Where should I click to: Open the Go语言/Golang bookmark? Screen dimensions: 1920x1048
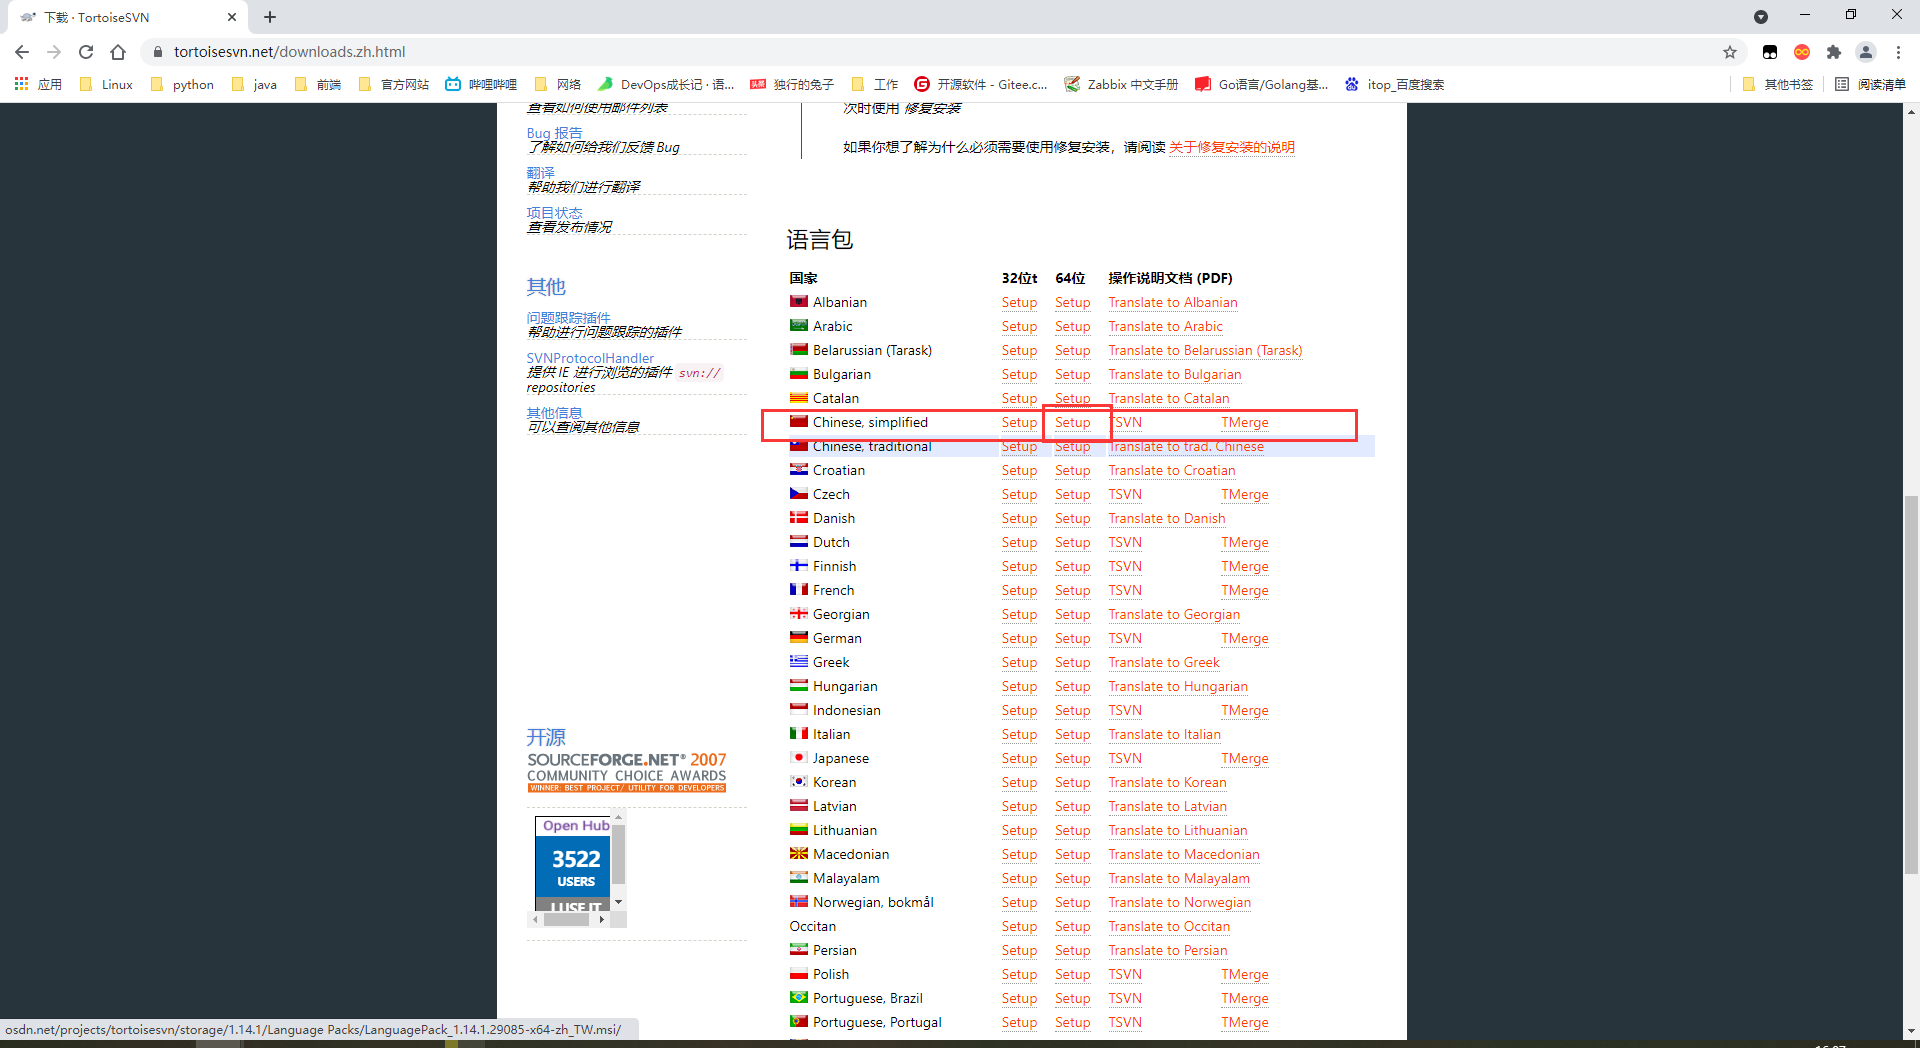(x=1262, y=84)
